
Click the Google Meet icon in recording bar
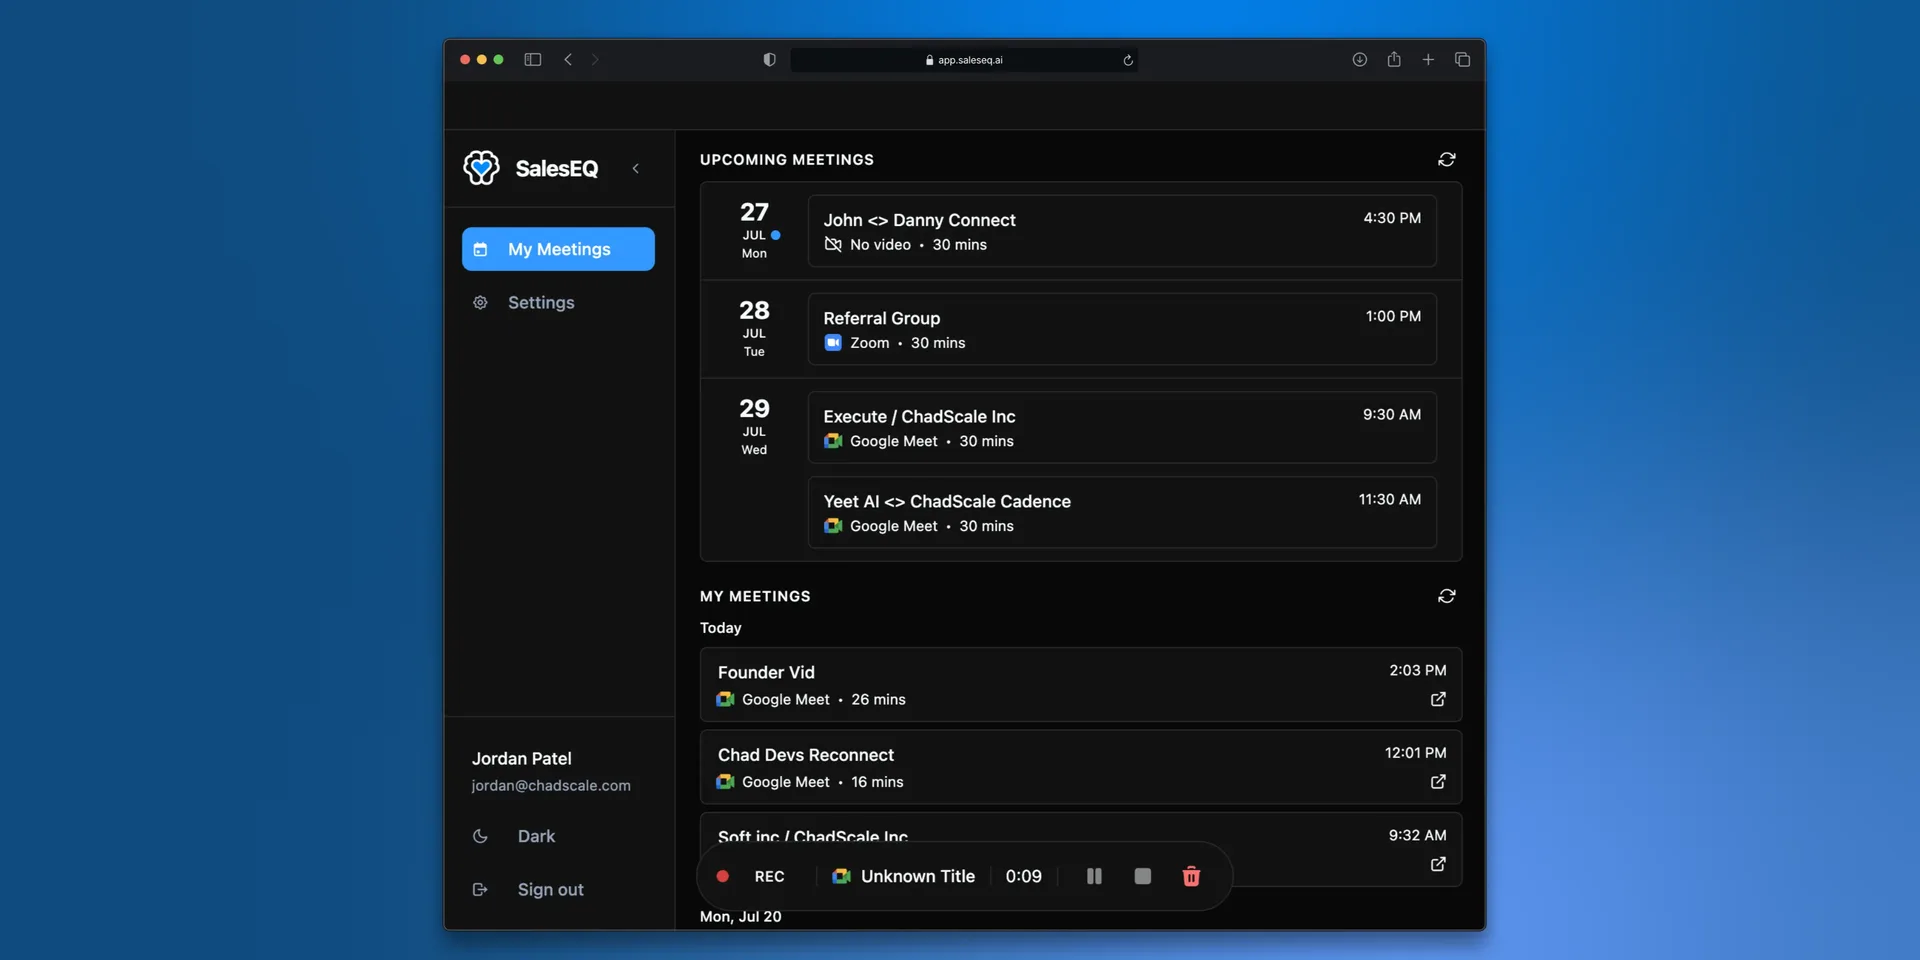tap(842, 876)
